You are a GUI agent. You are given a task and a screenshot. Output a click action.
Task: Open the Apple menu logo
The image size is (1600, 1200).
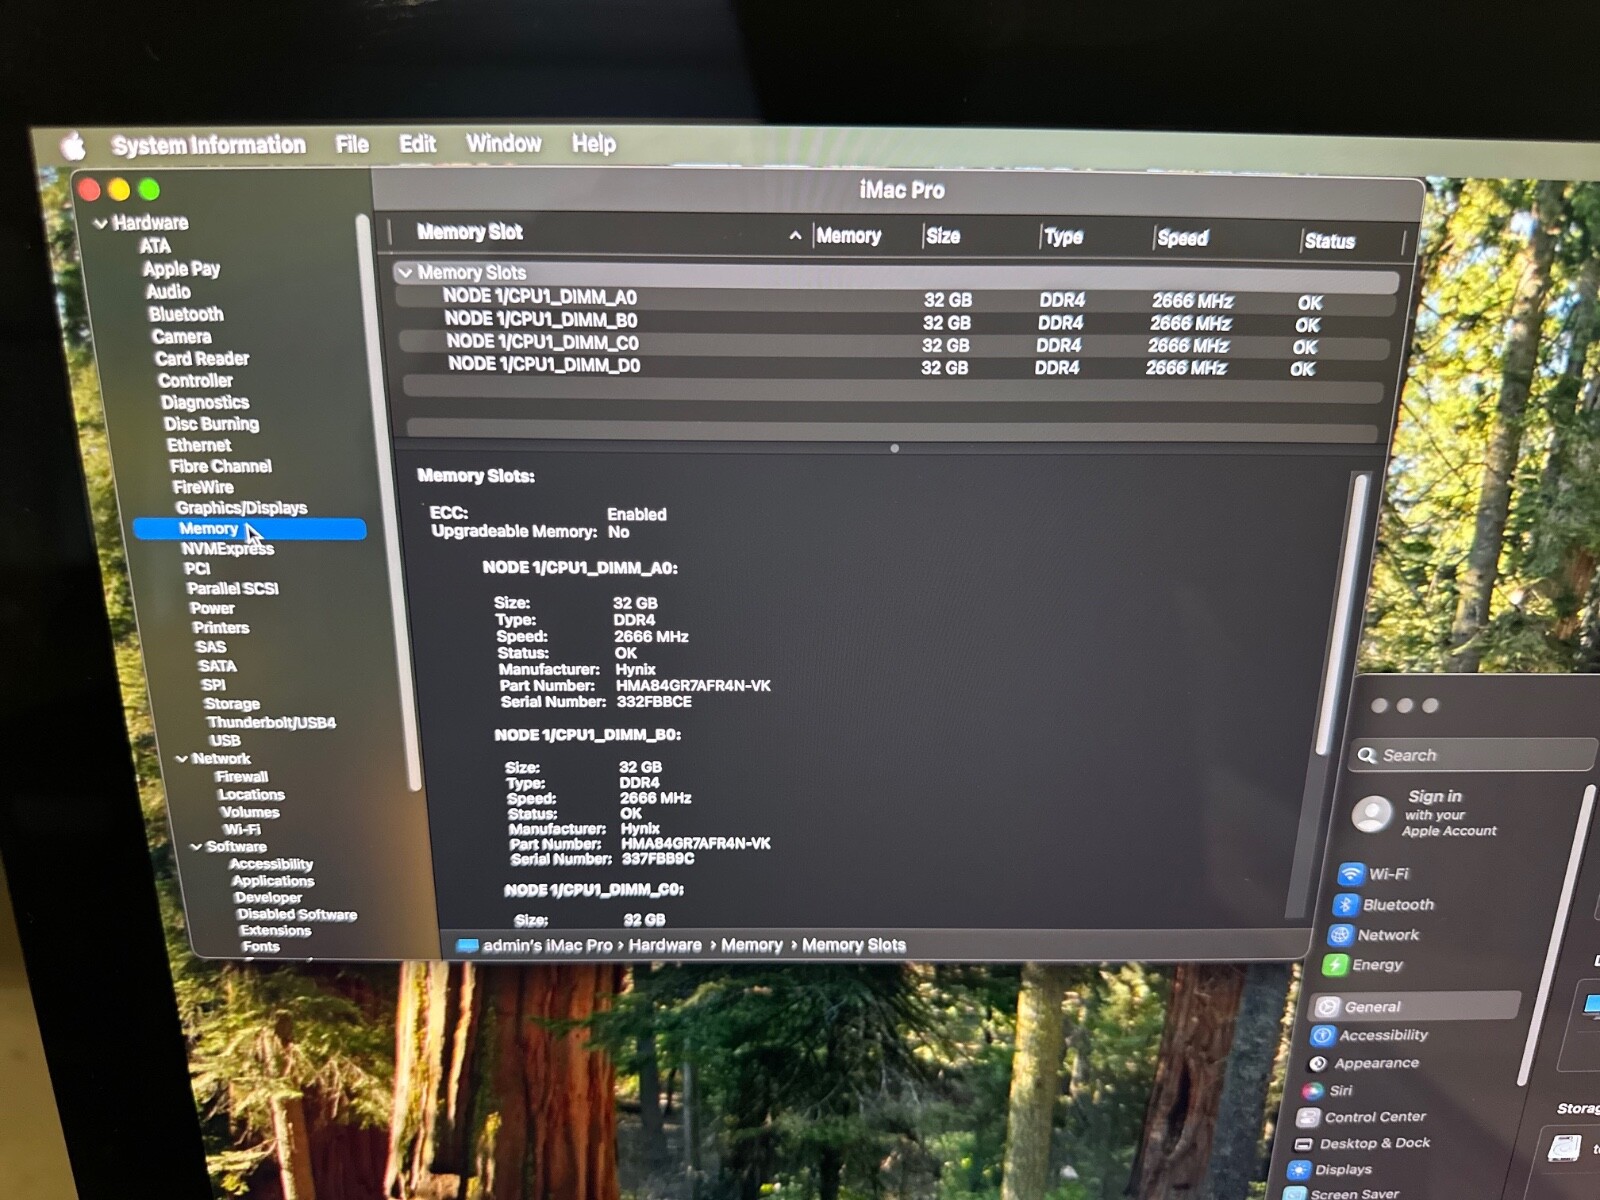coord(74,147)
